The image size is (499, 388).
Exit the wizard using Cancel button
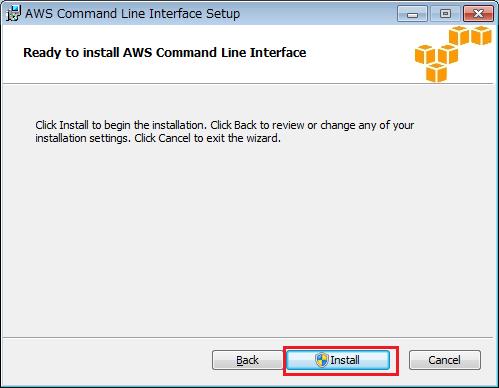pyautogui.click(x=445, y=360)
